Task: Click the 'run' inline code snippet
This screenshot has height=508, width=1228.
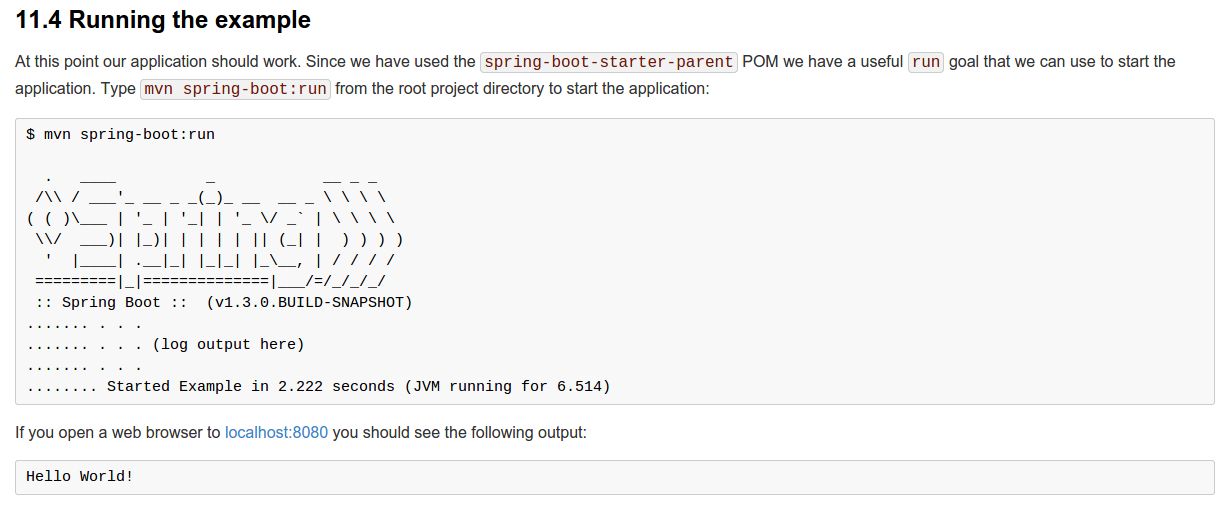Action: click(926, 62)
